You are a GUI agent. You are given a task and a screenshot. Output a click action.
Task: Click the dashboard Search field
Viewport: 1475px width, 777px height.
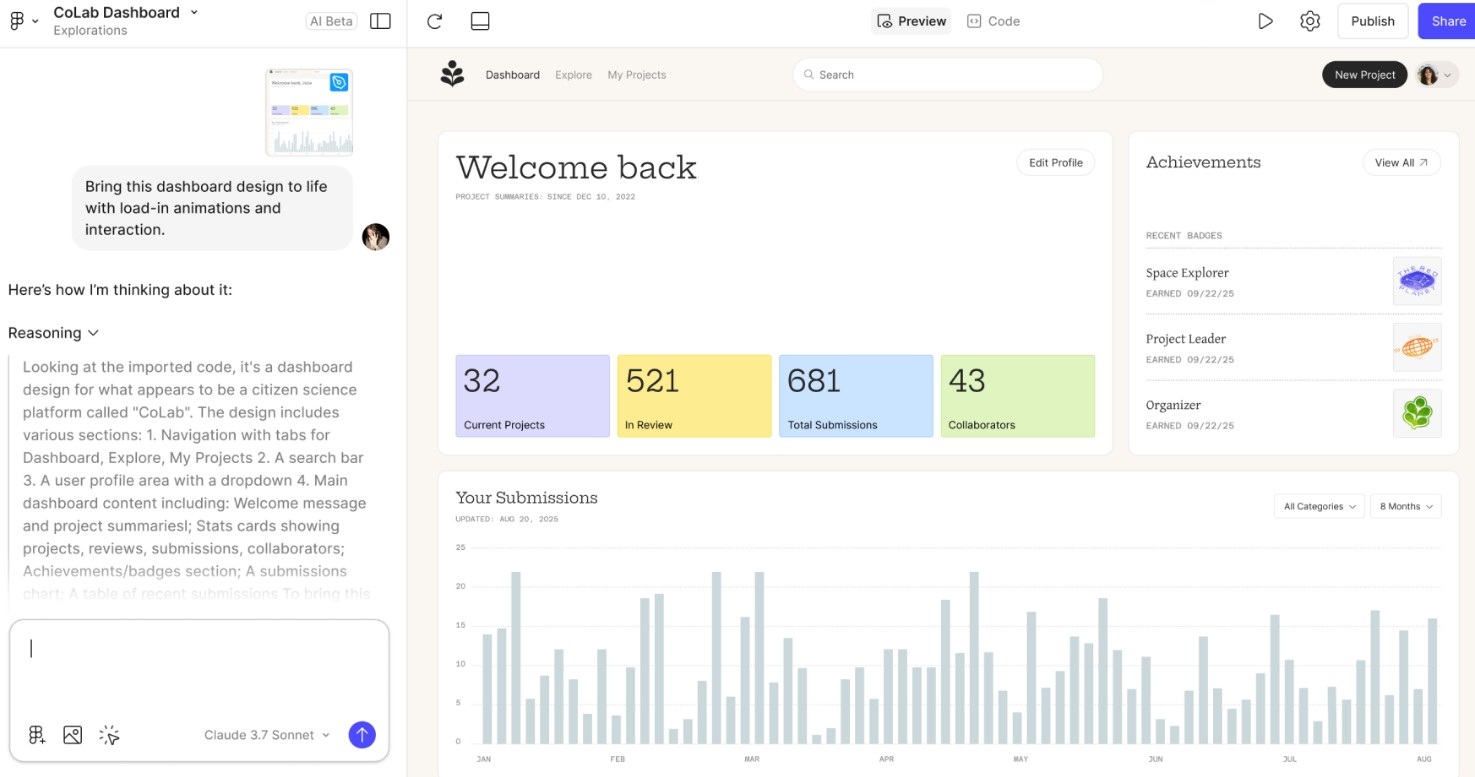[x=947, y=75]
